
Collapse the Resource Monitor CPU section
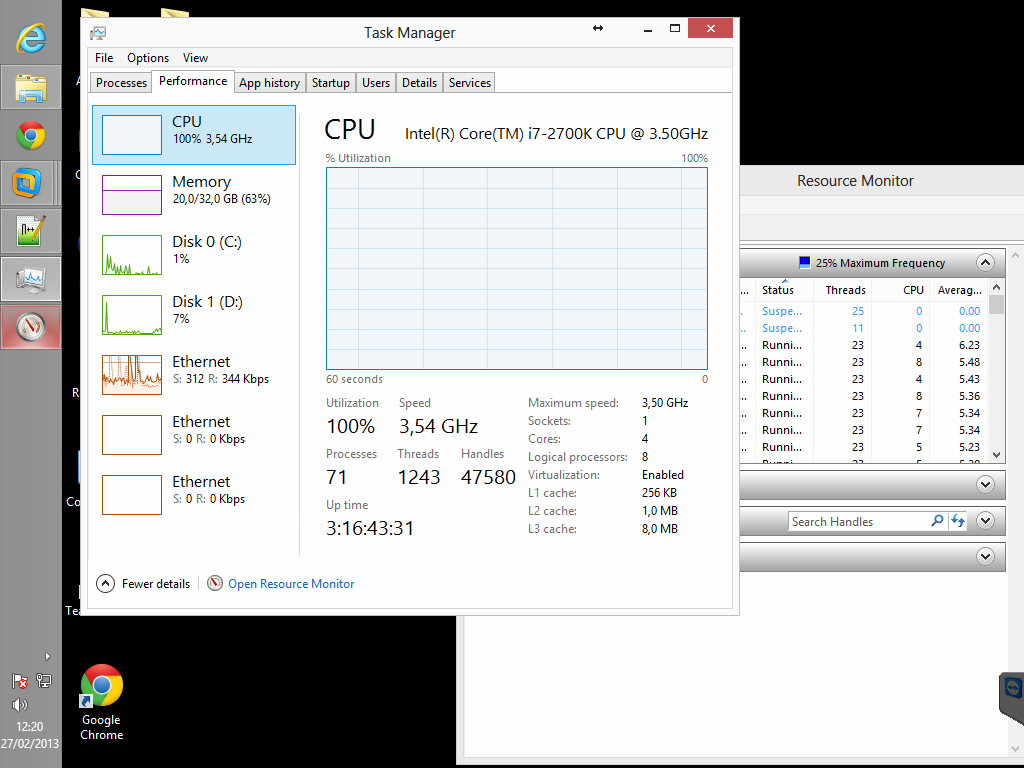[x=985, y=263]
